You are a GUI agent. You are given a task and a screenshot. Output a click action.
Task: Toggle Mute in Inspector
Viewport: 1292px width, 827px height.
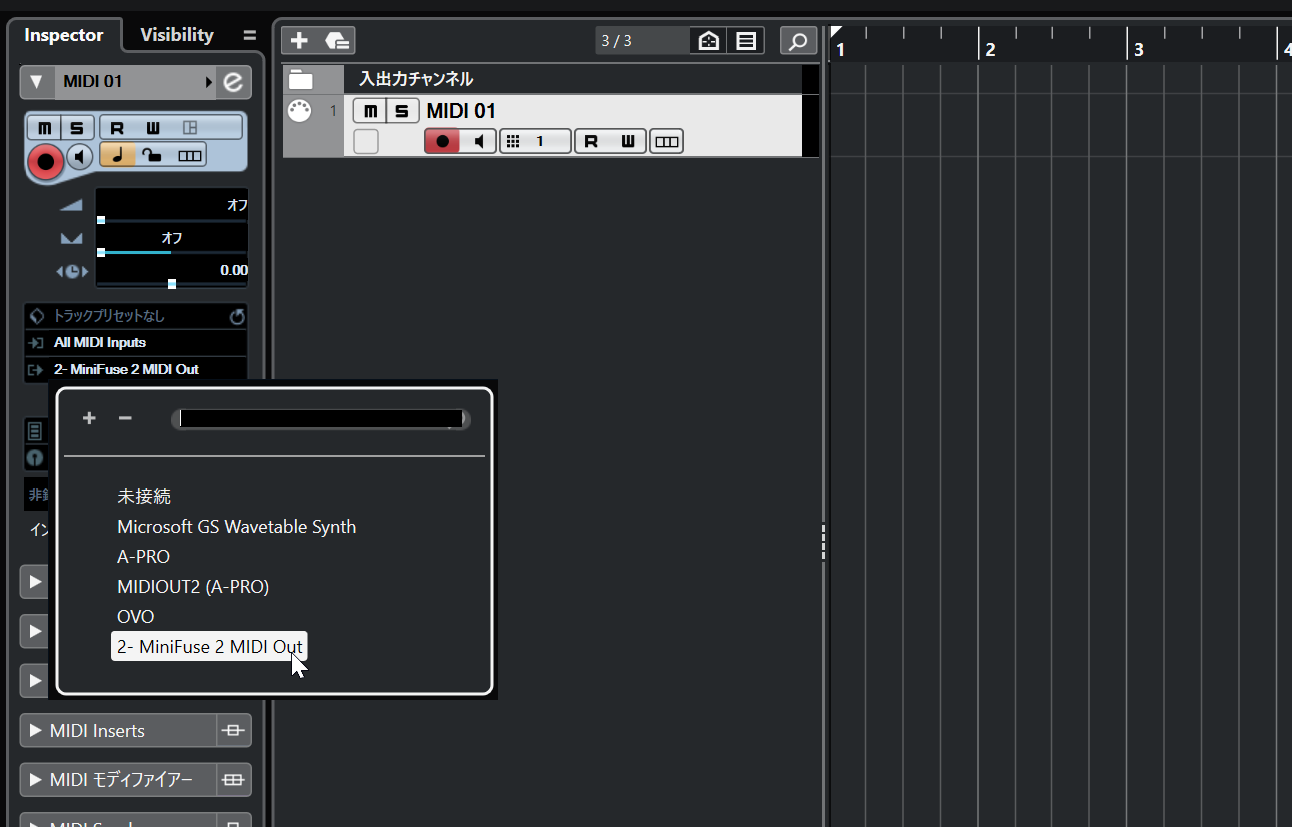(45, 128)
